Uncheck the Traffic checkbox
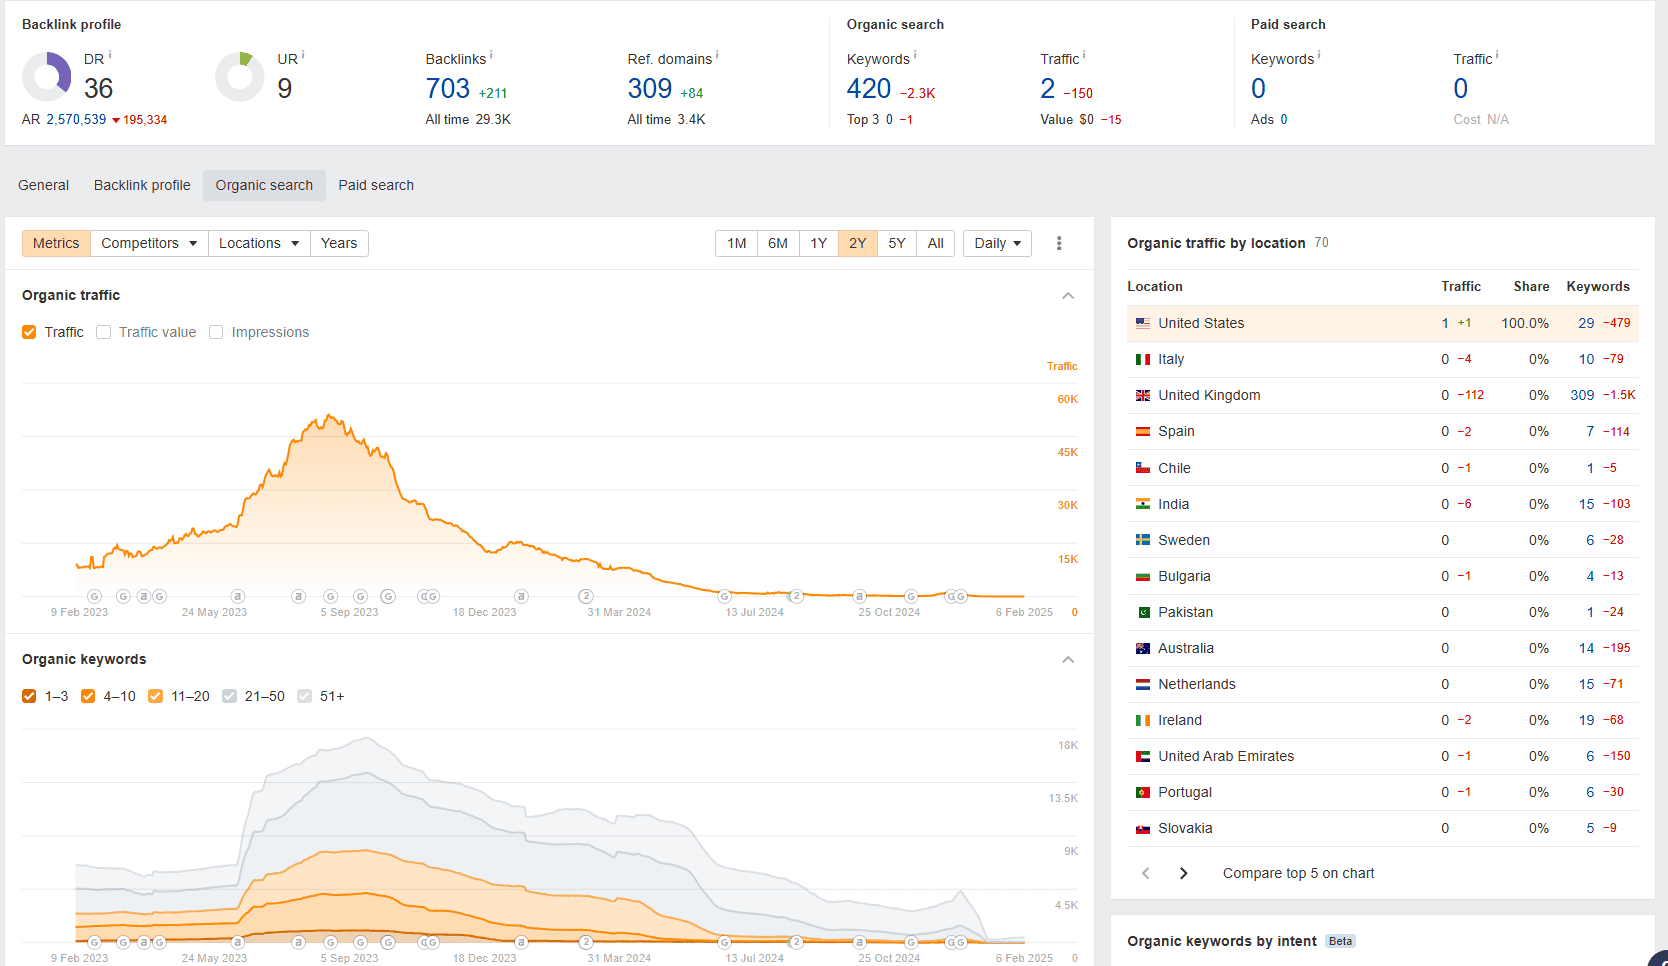 [x=29, y=332]
